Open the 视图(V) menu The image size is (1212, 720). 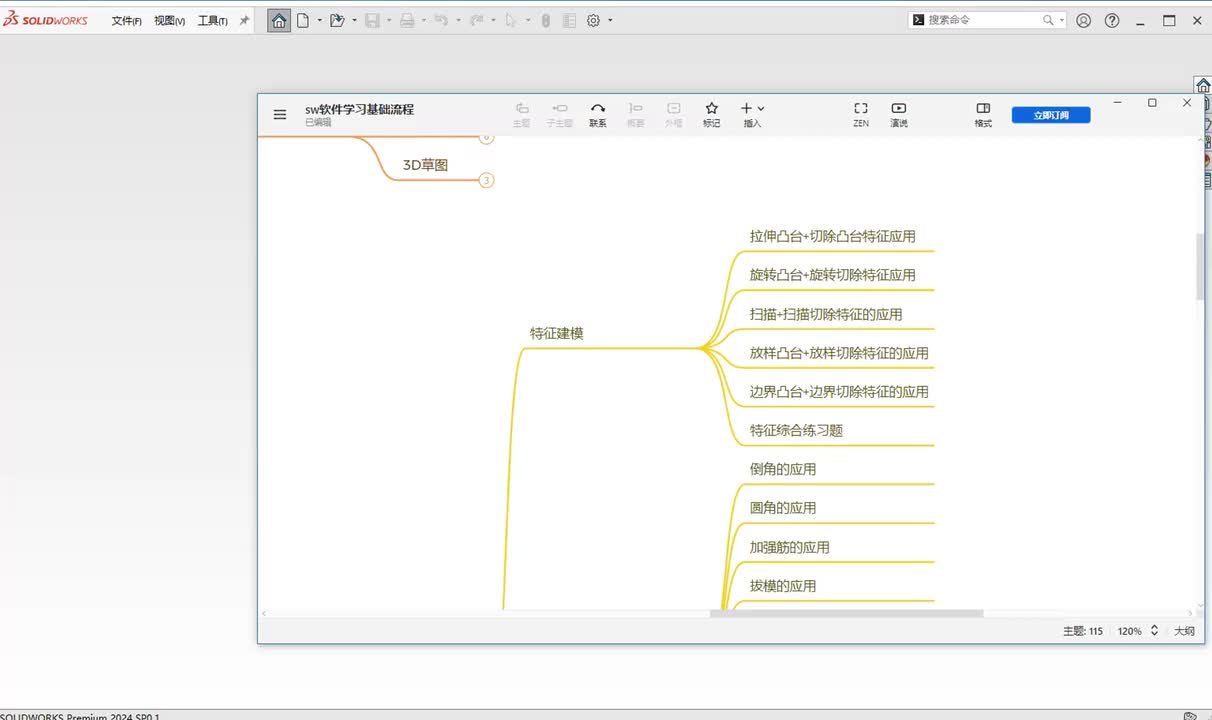tap(169, 21)
